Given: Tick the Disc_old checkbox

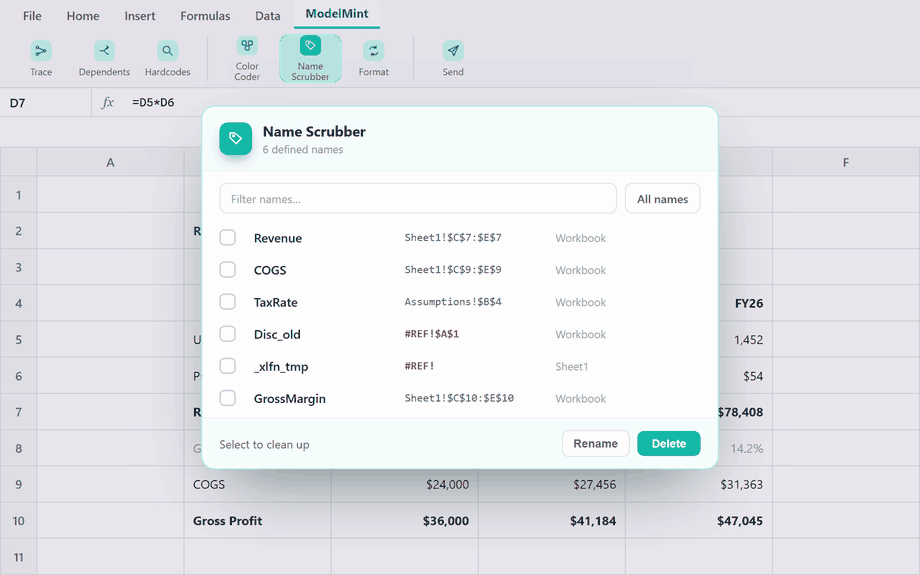Looking at the screenshot, I should [x=228, y=334].
